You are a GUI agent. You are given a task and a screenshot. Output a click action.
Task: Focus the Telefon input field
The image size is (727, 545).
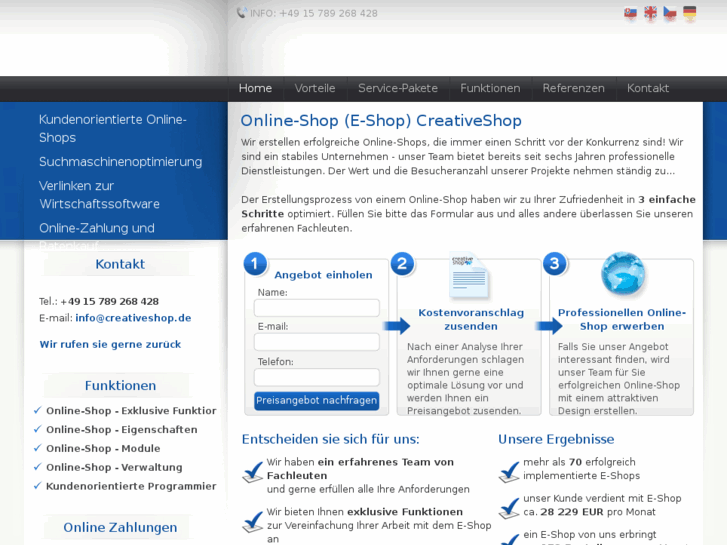(317, 377)
